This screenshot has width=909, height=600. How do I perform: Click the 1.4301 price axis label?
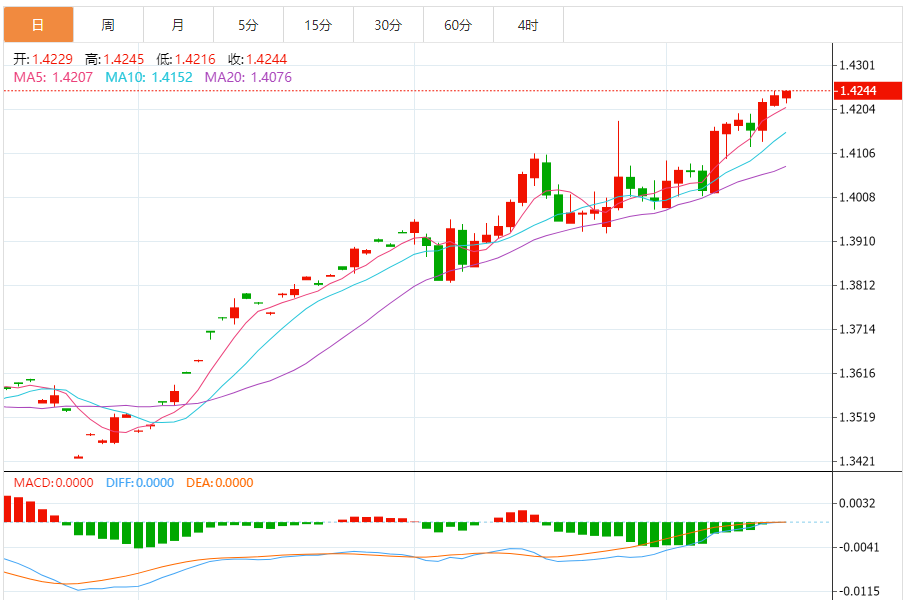coord(857,66)
